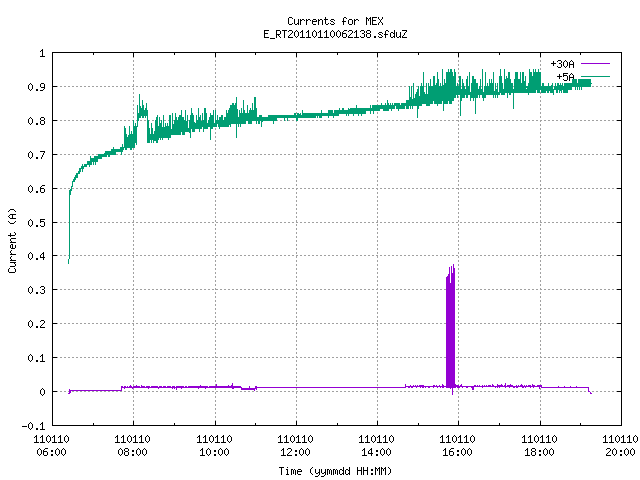Click the purple +30A legend line sample

pyautogui.click(x=595, y=64)
